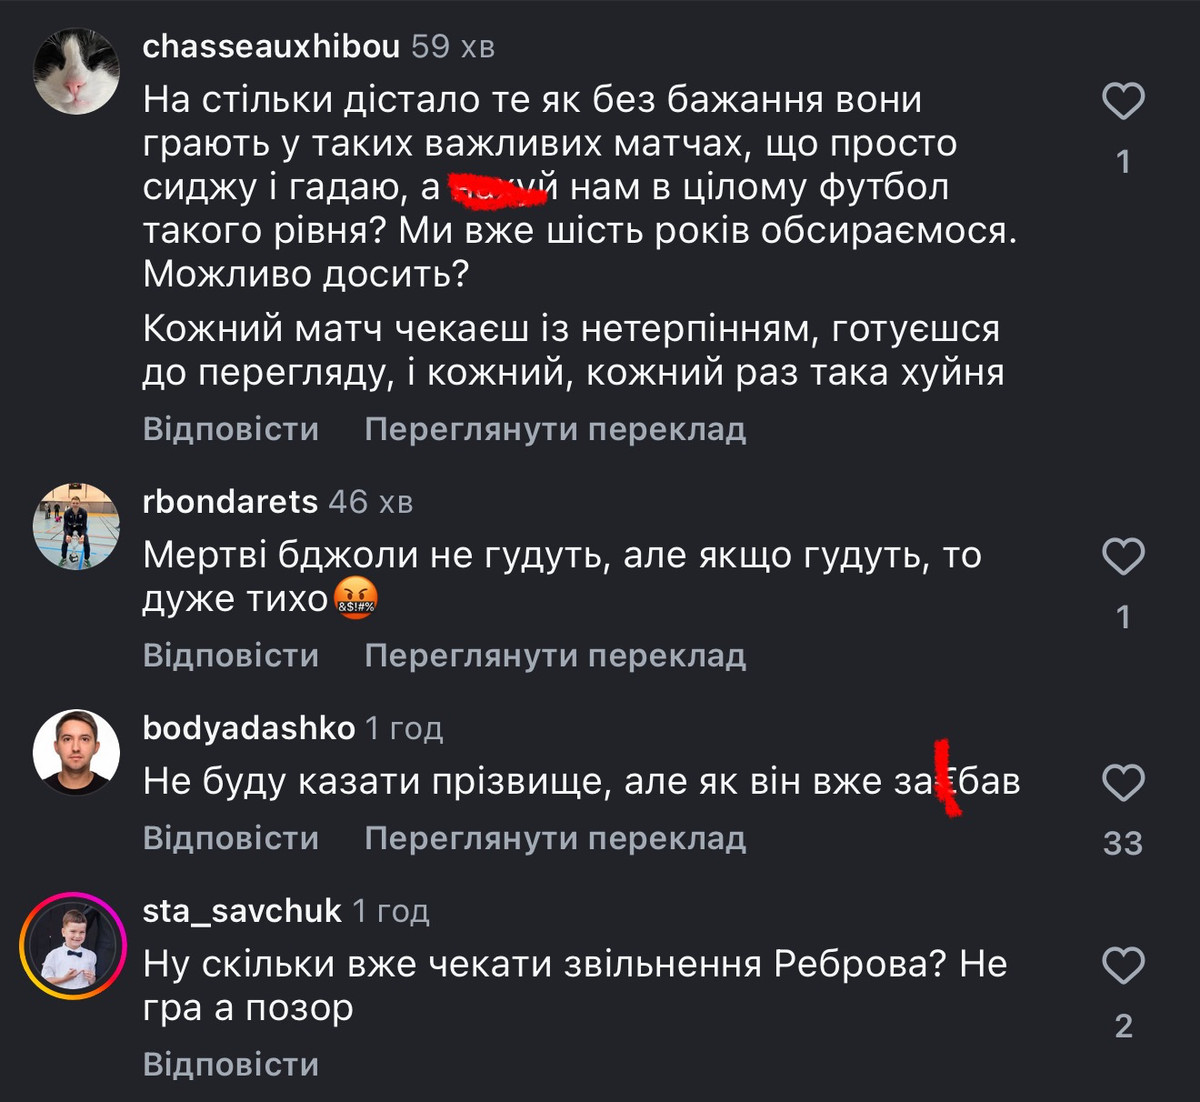Open bodyadashko profile avatar
The image size is (1200, 1102).
click(x=77, y=753)
